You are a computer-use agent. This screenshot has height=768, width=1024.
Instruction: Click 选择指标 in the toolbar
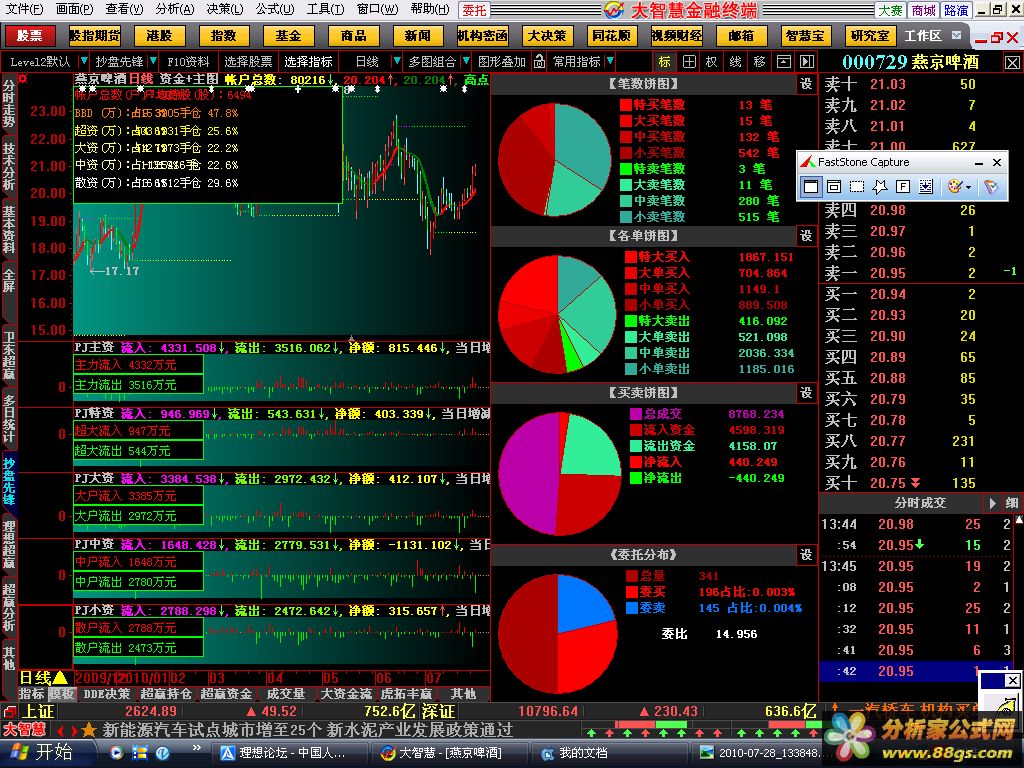tap(308, 61)
